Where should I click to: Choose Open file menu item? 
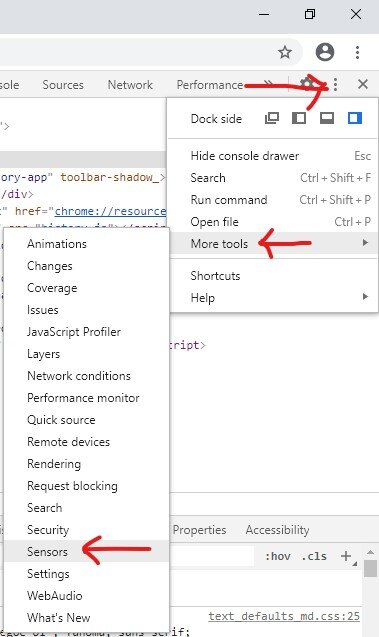pos(273,221)
